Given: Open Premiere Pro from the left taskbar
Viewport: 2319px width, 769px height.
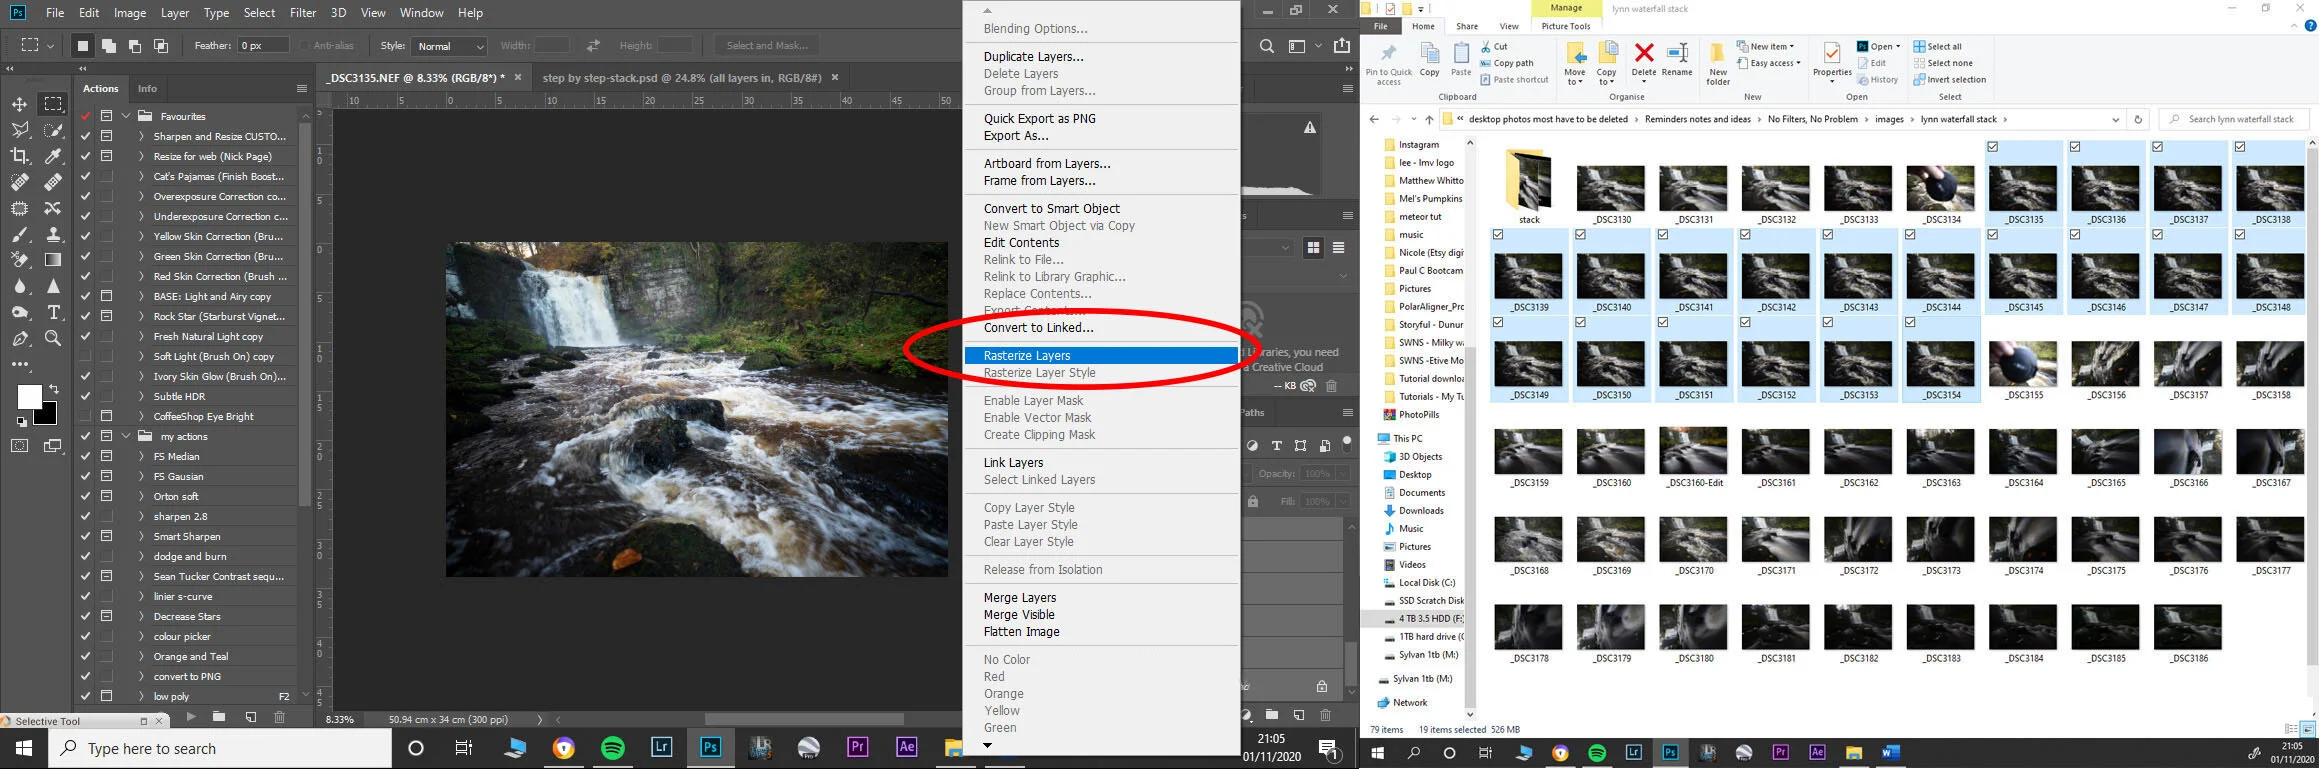Looking at the screenshot, I should pos(857,748).
